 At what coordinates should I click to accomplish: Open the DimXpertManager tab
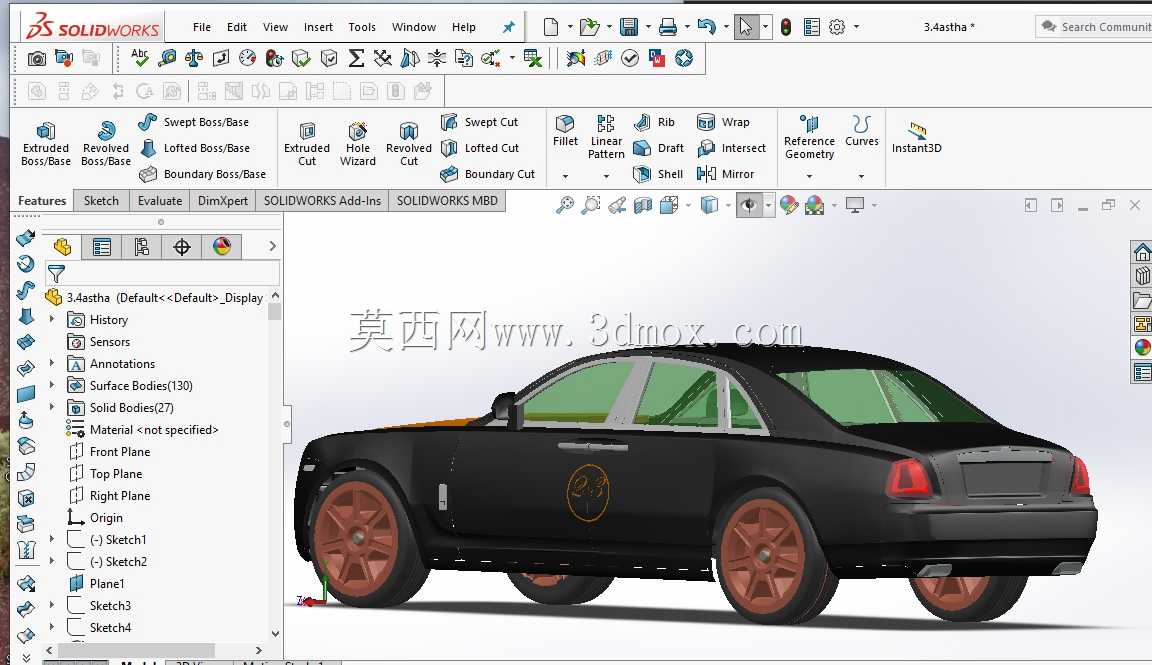point(181,247)
